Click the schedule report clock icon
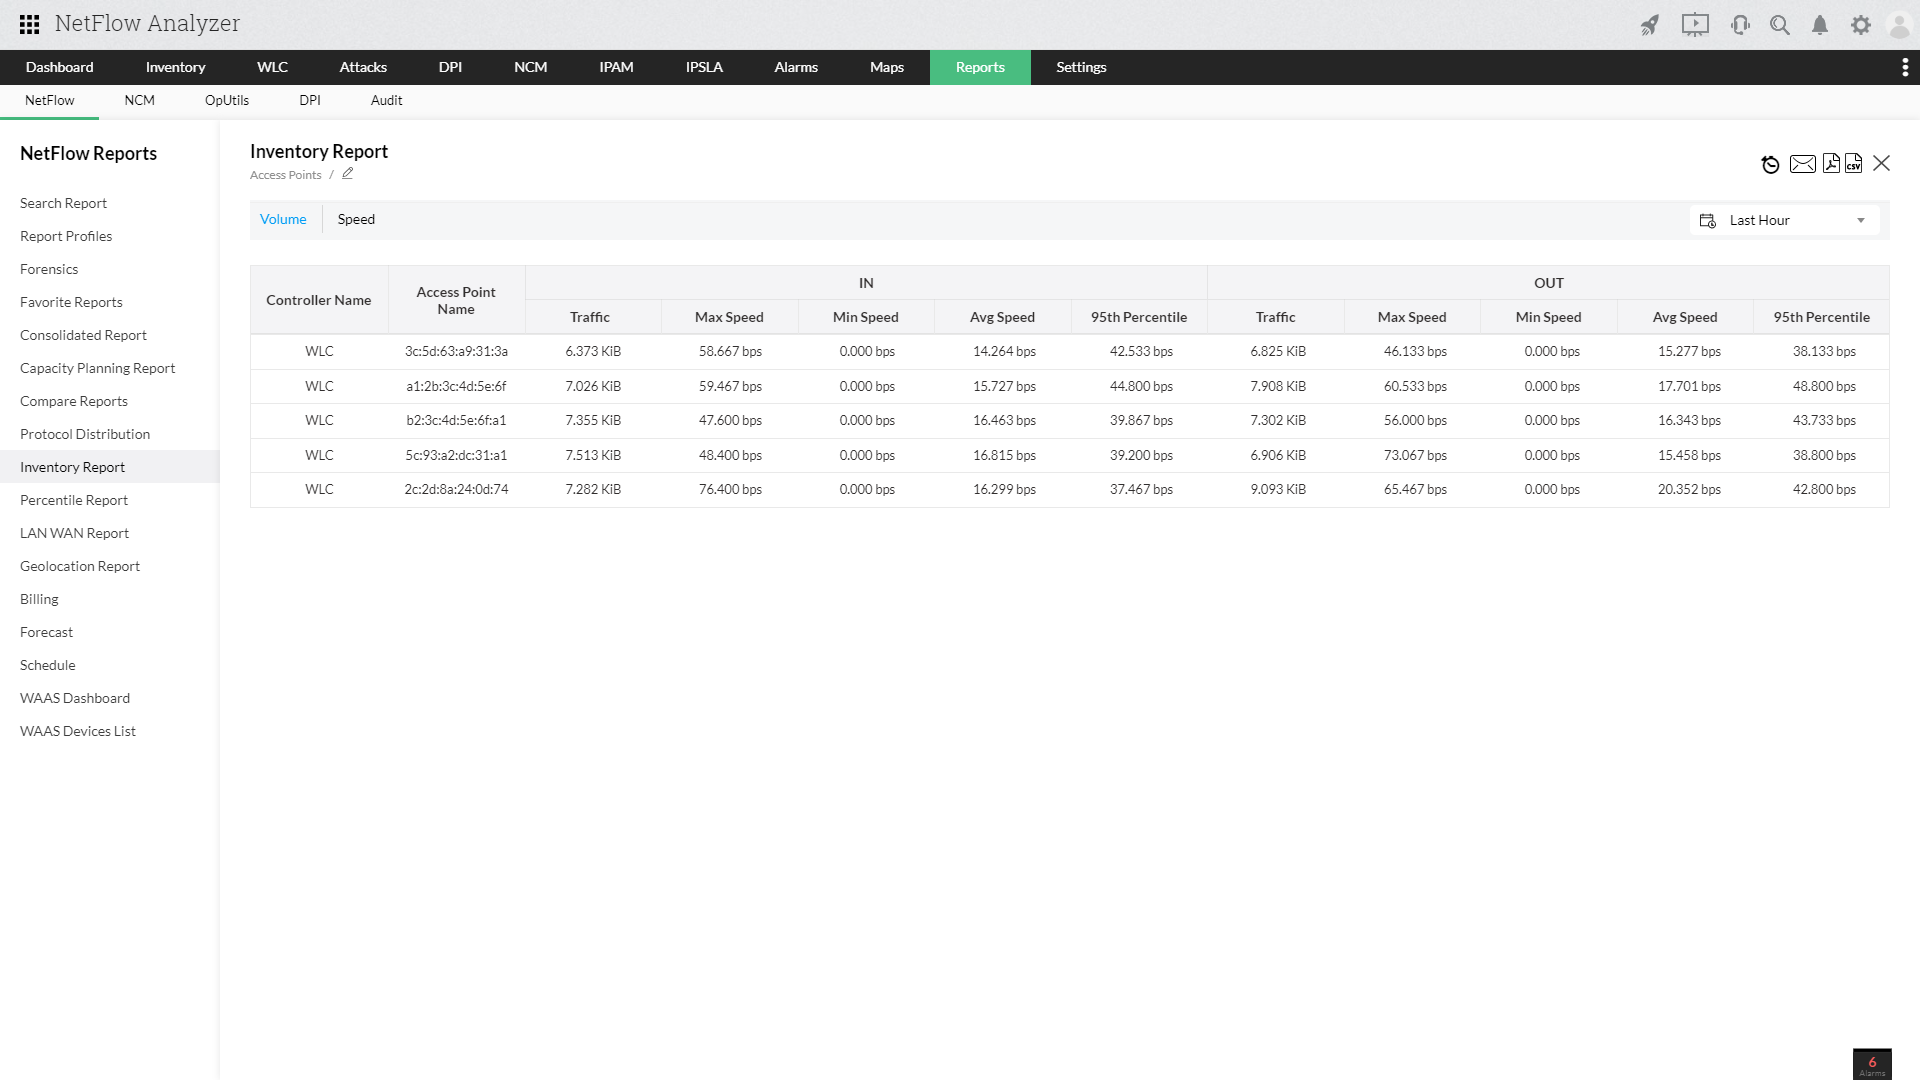Screen dimensions: 1920x1080 (1770, 164)
